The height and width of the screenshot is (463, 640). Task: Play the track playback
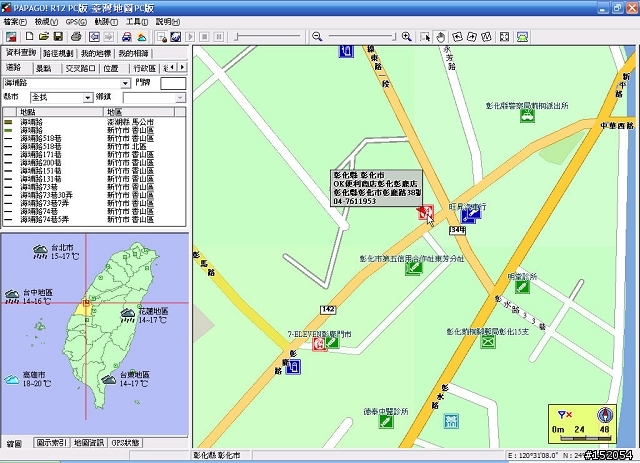click(x=190, y=37)
